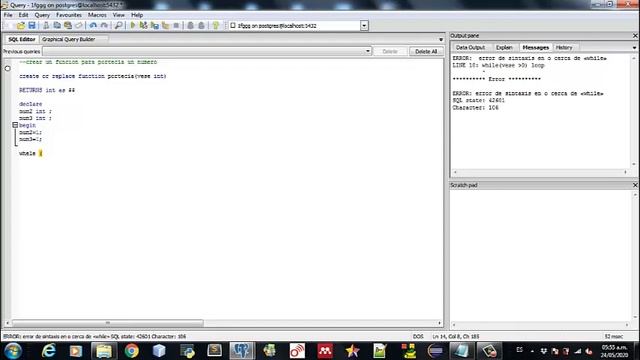This screenshot has height=360, width=640.
Task: Expand the database connection dropdown
Action: click(364, 26)
